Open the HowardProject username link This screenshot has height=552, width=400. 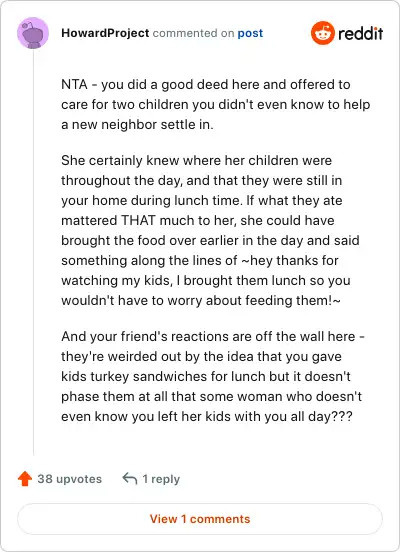coord(105,33)
